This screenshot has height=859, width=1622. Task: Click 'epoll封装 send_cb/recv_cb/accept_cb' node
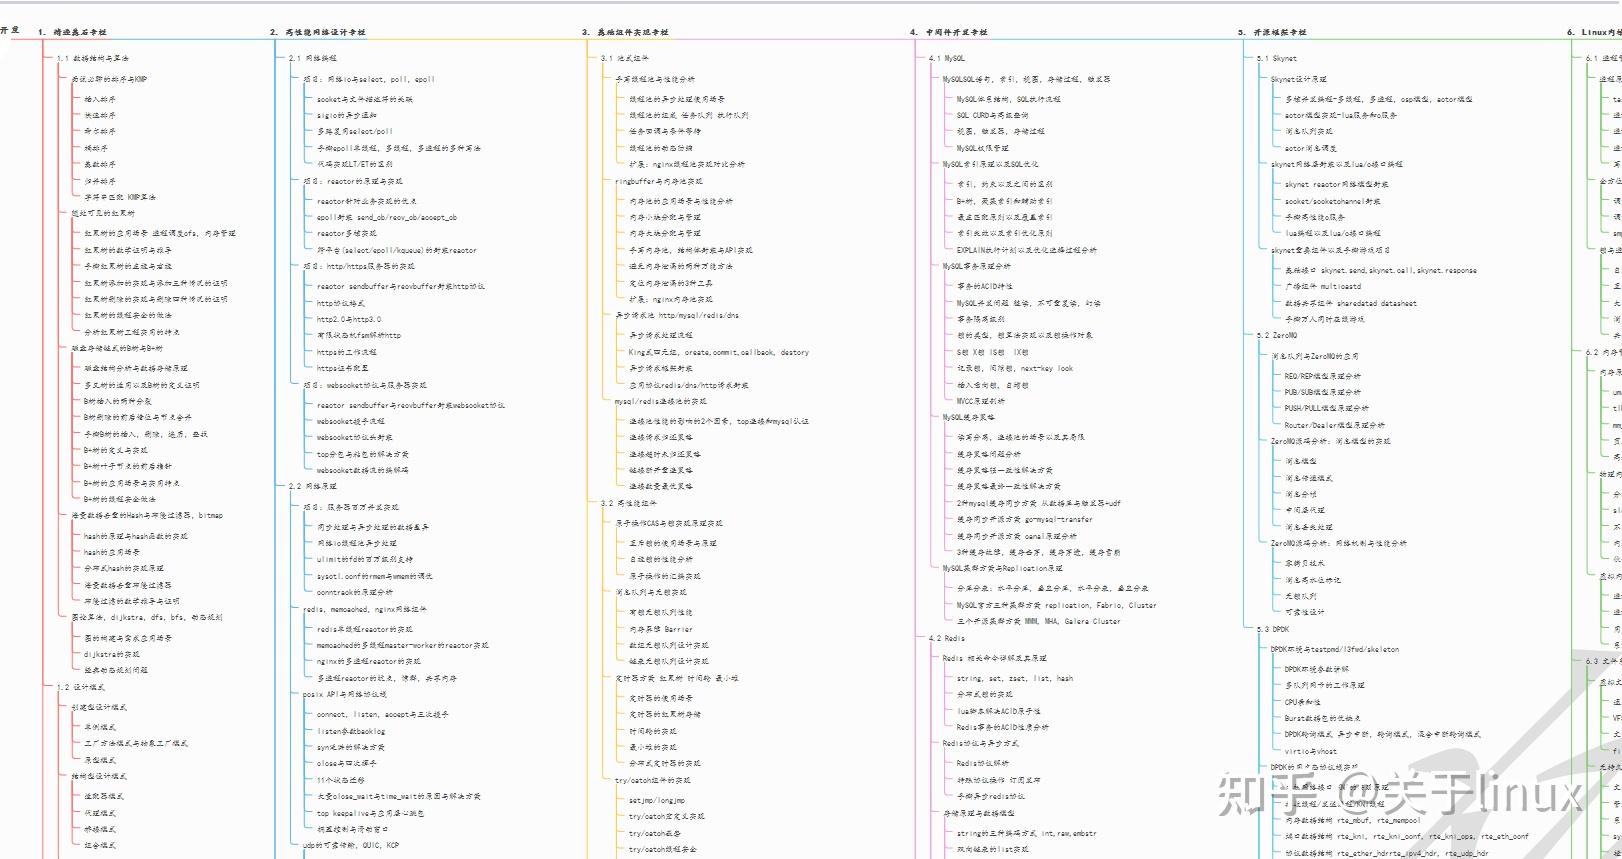387,217
